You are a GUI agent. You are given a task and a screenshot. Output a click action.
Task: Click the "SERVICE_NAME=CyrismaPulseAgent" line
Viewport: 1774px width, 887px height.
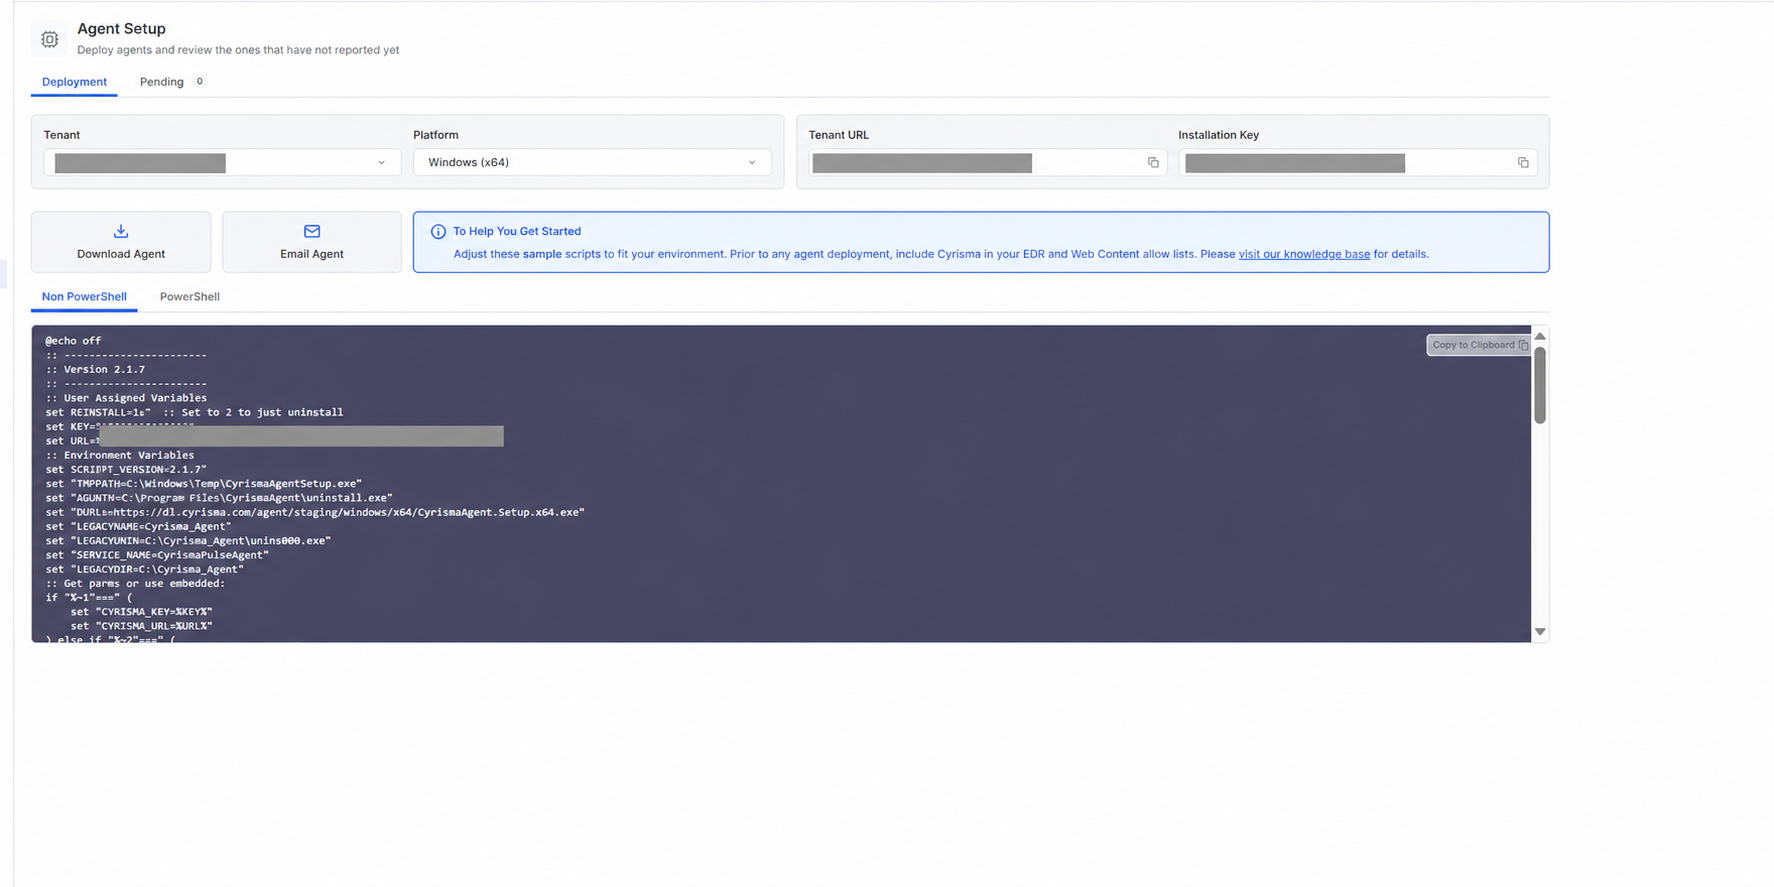(157, 555)
